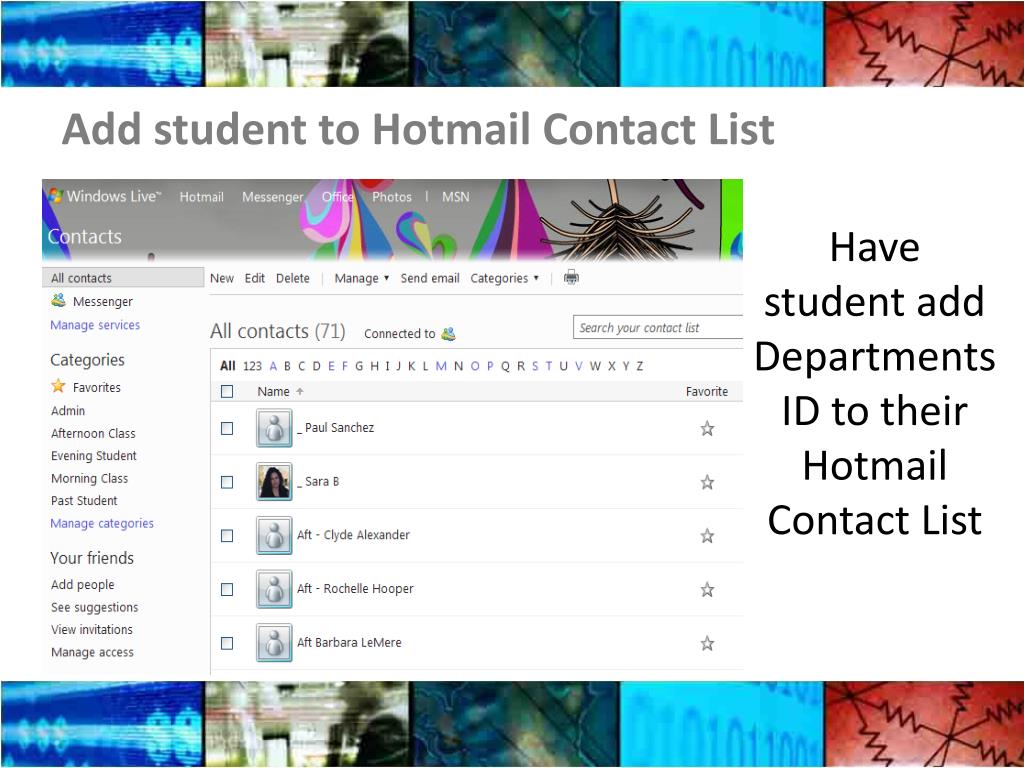Image resolution: width=1024 pixels, height=768 pixels.
Task: Click Barbara LeMere's avatar picture
Action: coord(274,643)
